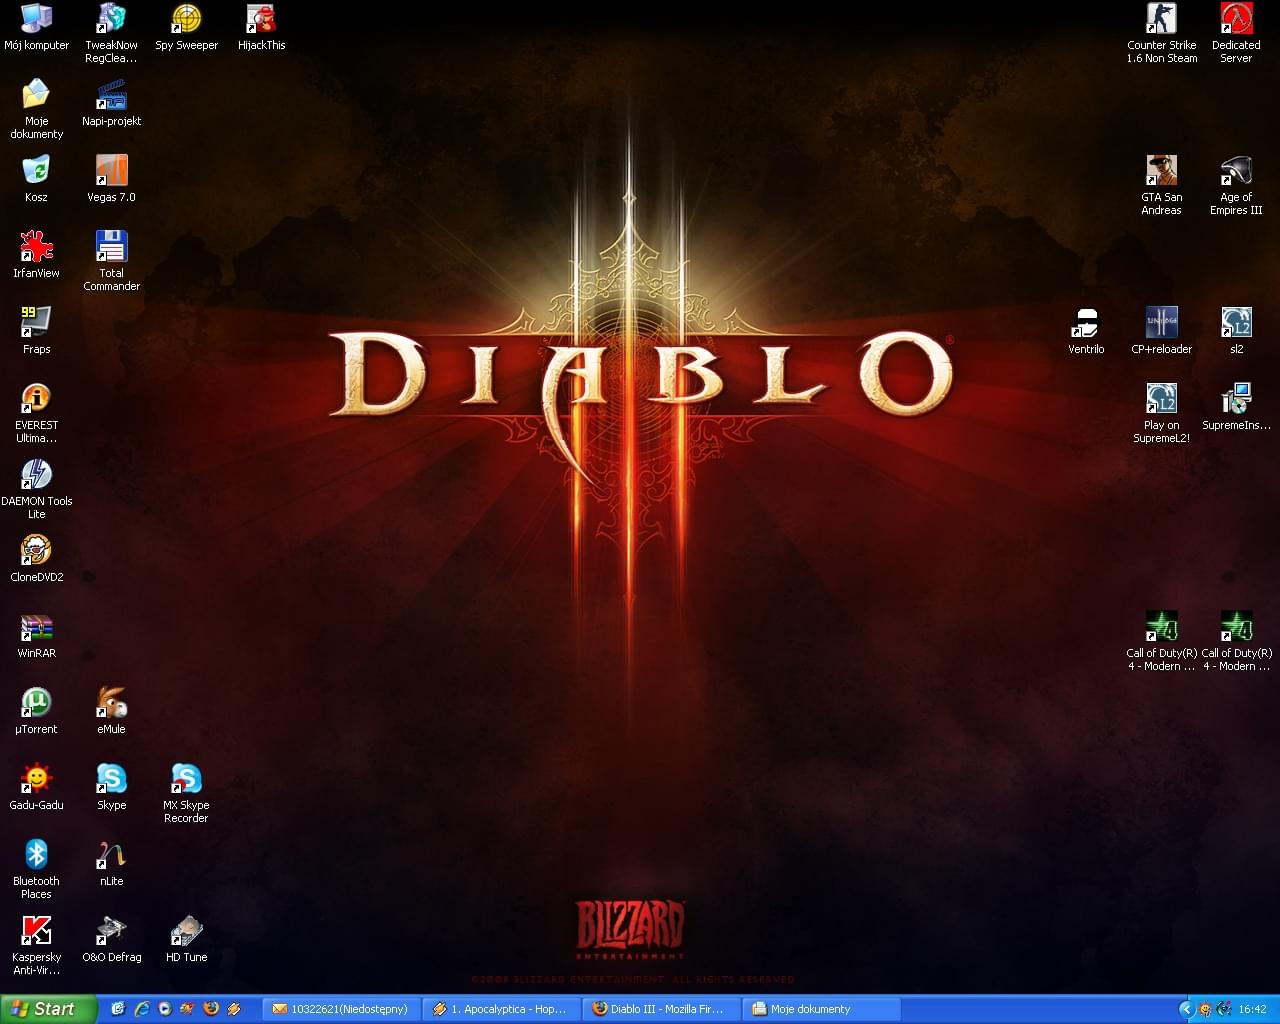The width and height of the screenshot is (1280, 1024).
Task: Switch to 10322621(Niedostępny) taskbar window
Action: tap(341, 1009)
